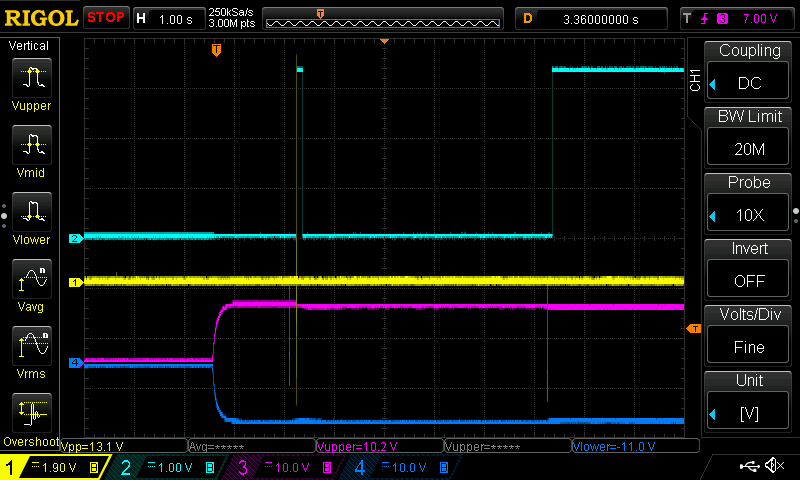The image size is (800, 480).
Task: Click the RIGOL logo
Action: click(41, 18)
